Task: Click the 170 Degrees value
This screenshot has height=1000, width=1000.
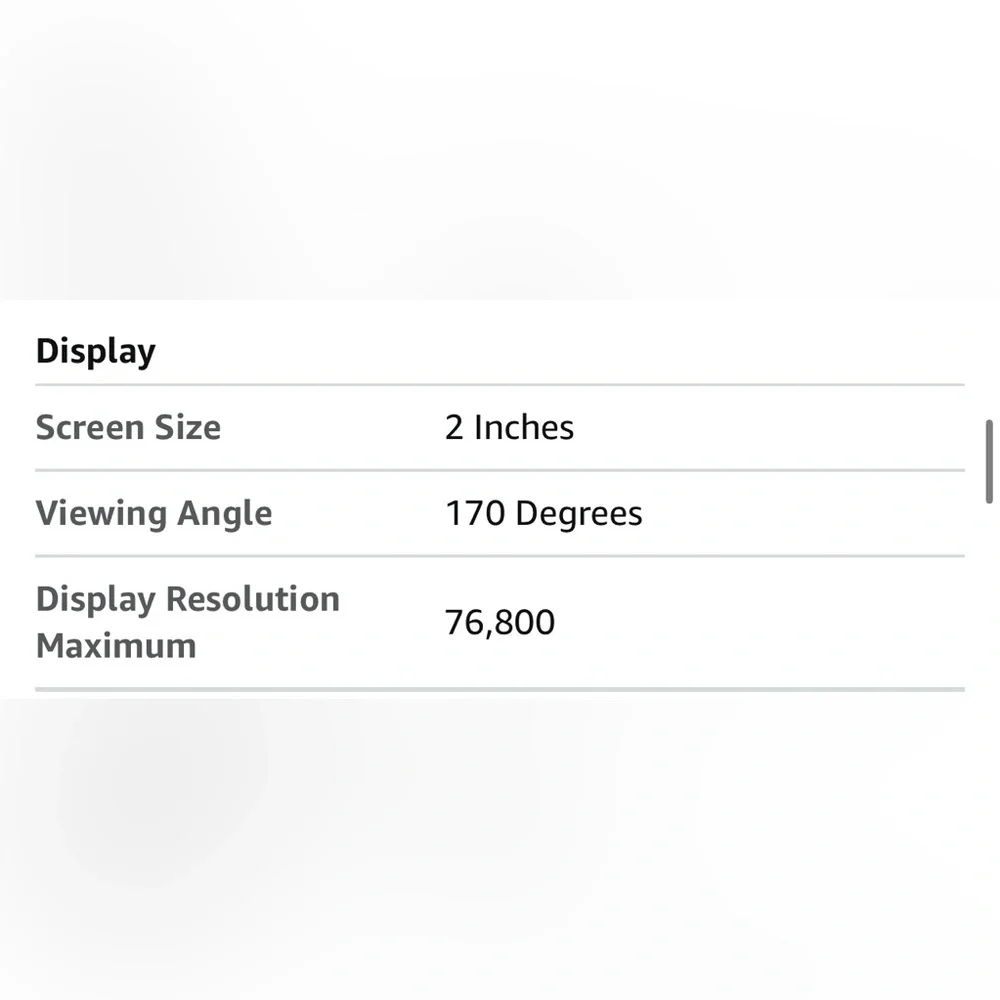Action: (x=543, y=514)
